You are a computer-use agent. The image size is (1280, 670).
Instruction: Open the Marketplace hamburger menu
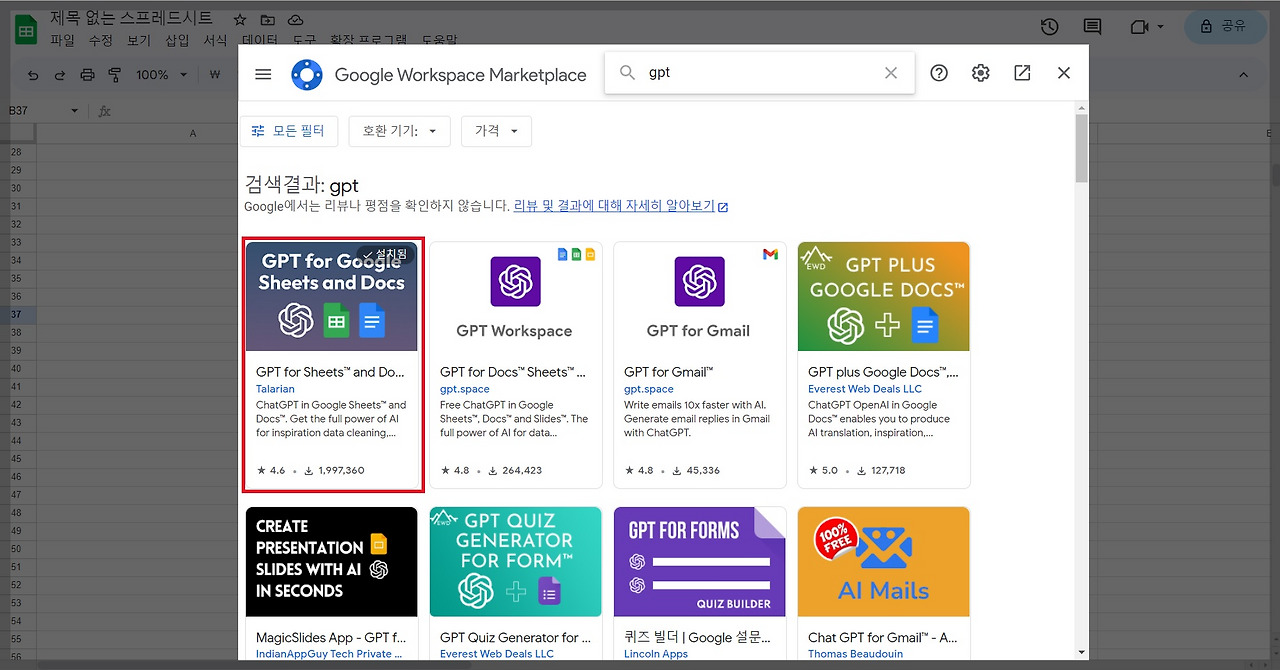(263, 74)
